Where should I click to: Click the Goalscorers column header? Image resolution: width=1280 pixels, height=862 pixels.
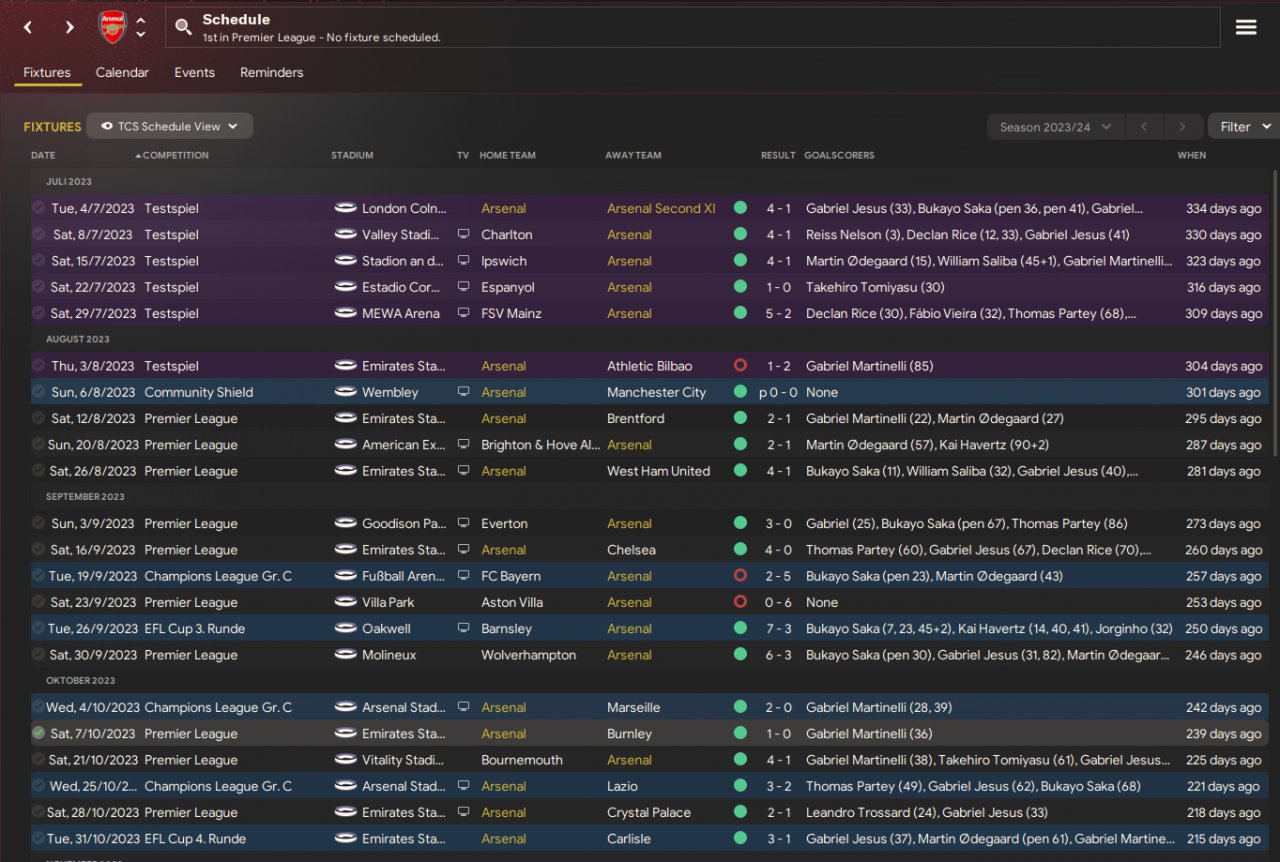[839, 155]
